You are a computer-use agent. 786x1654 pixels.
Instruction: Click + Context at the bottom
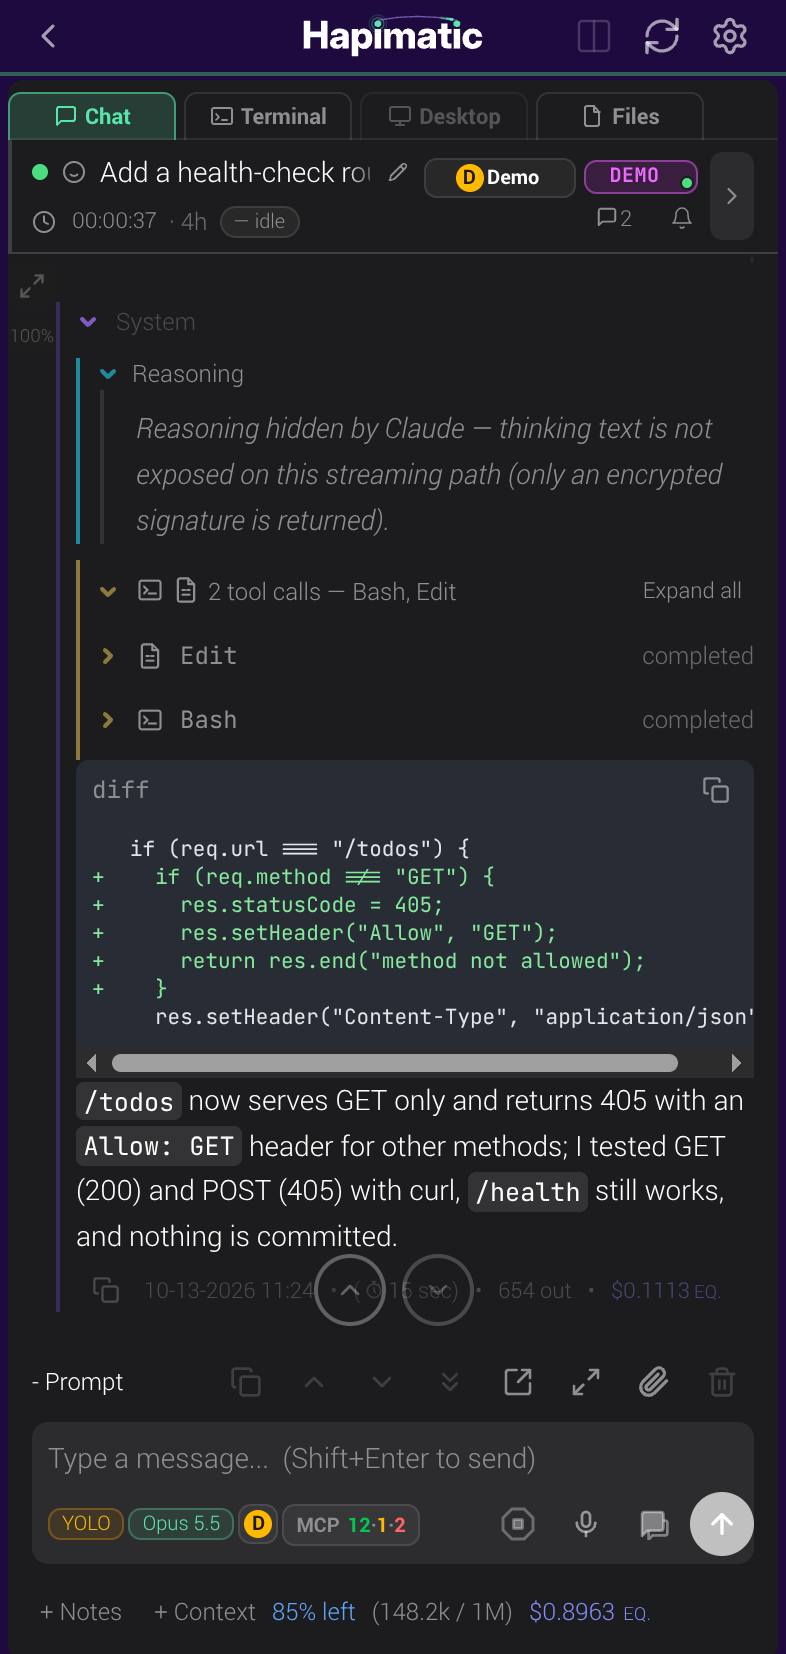205,1612
